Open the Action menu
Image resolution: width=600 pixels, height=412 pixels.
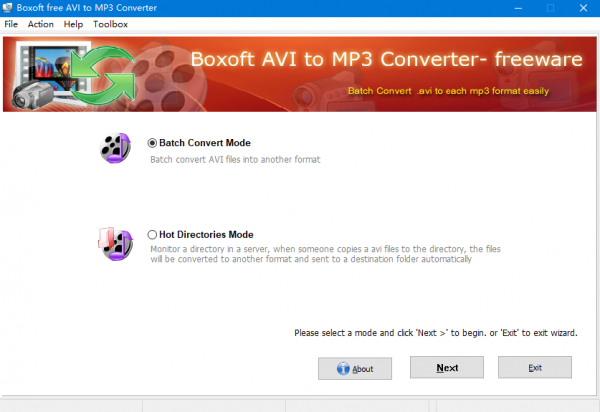coord(41,24)
